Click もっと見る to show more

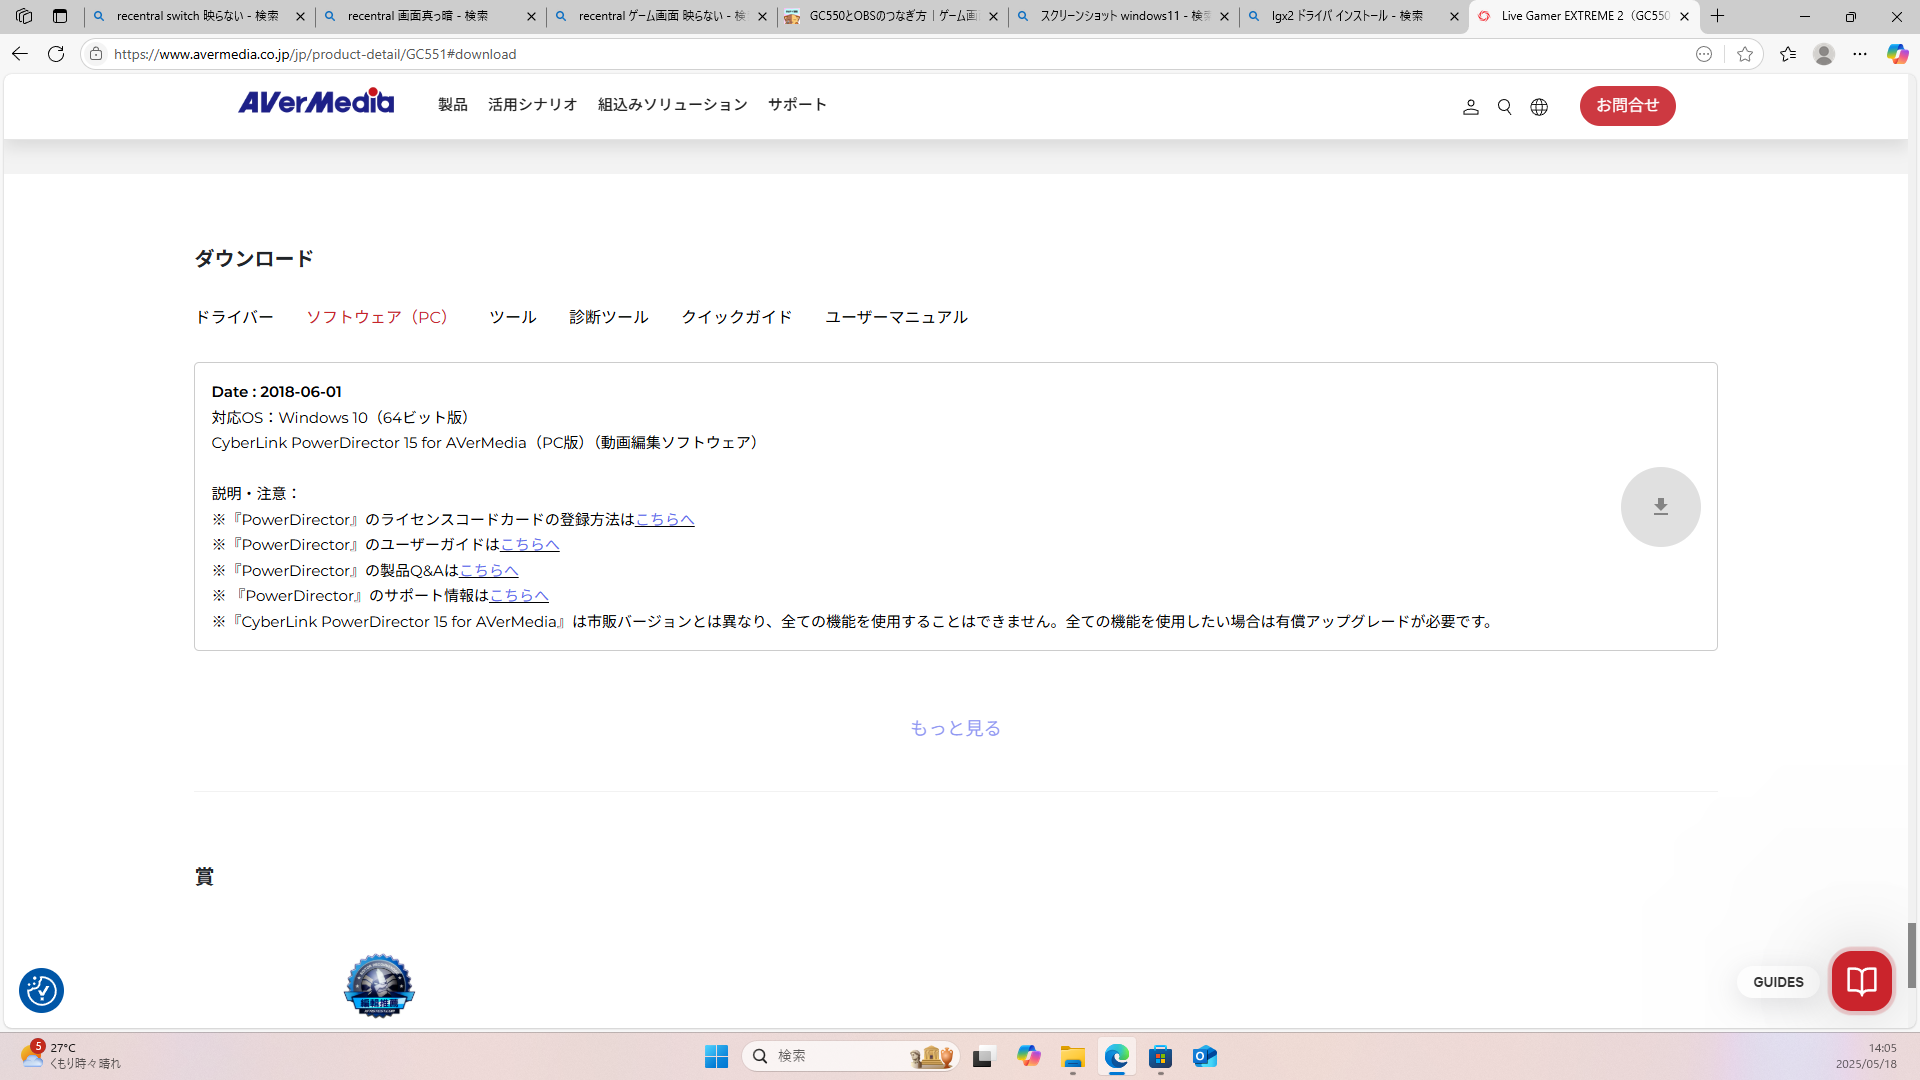[955, 728]
